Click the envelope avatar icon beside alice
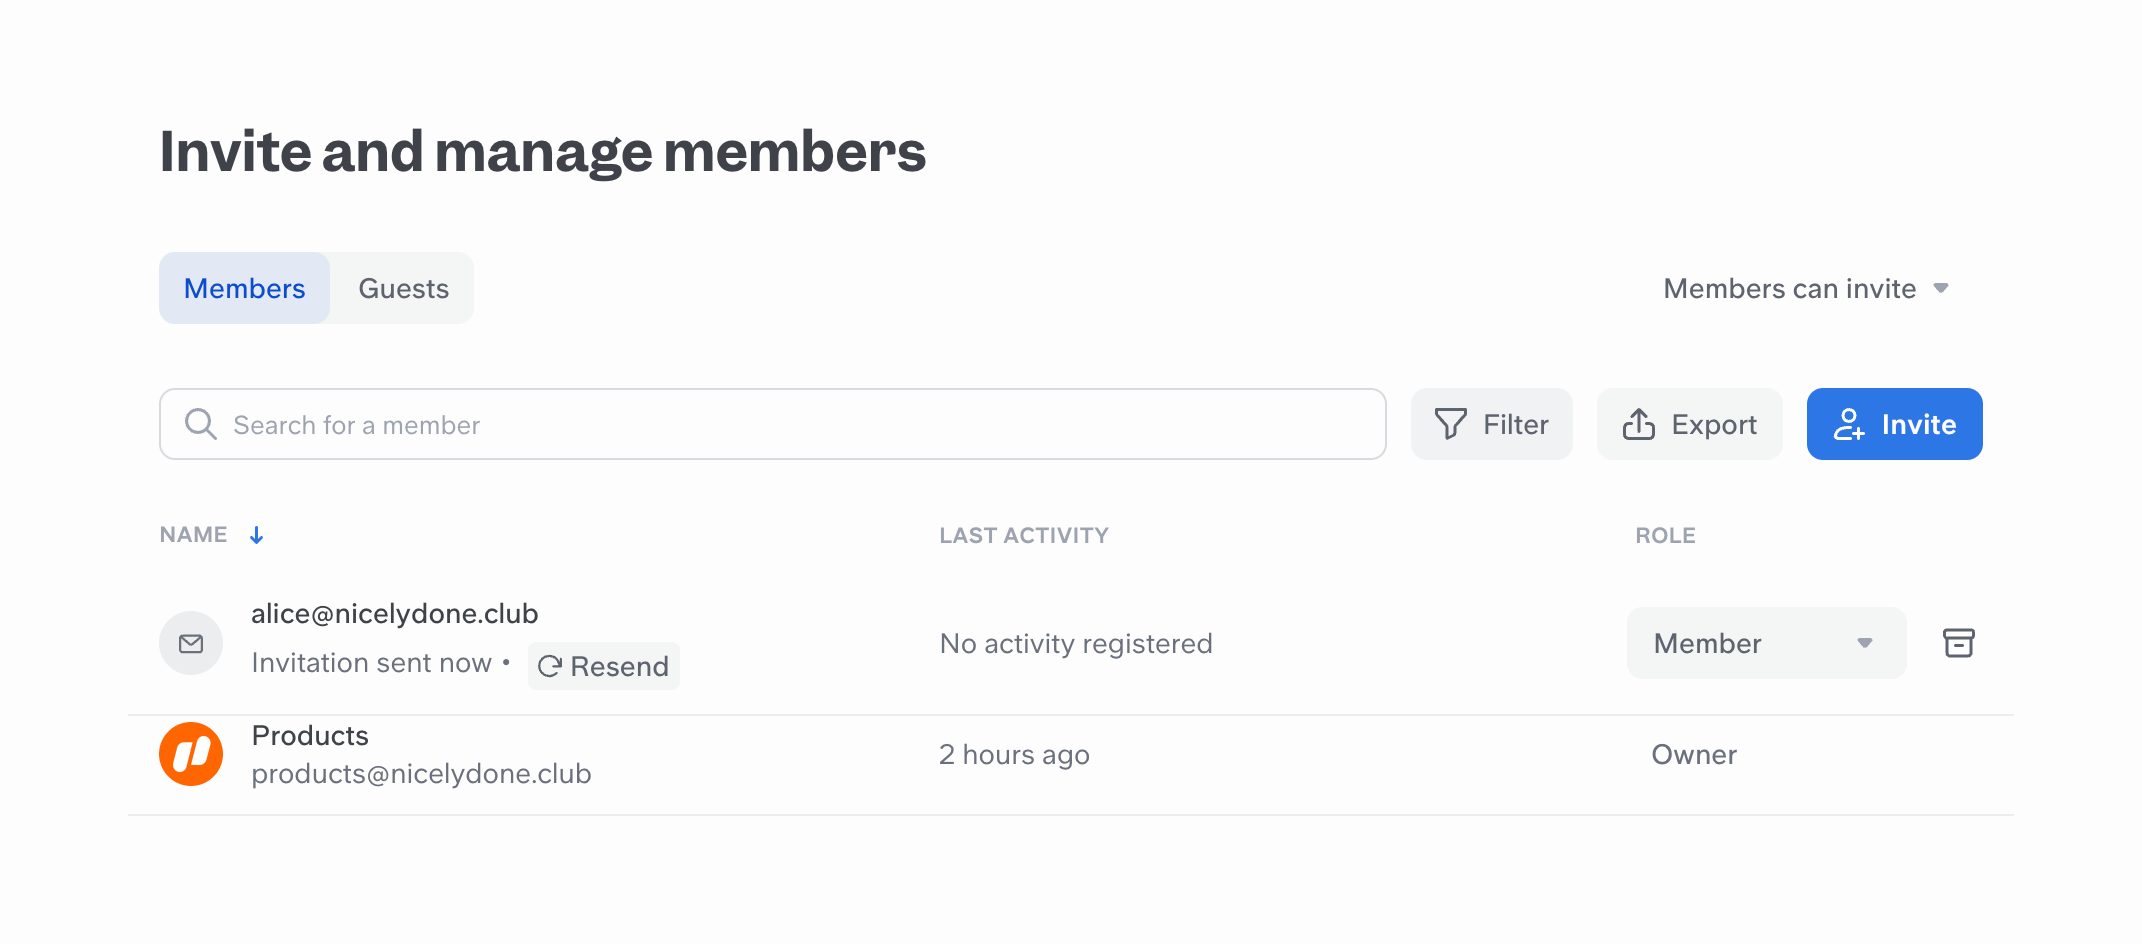2142x944 pixels. [x=191, y=643]
